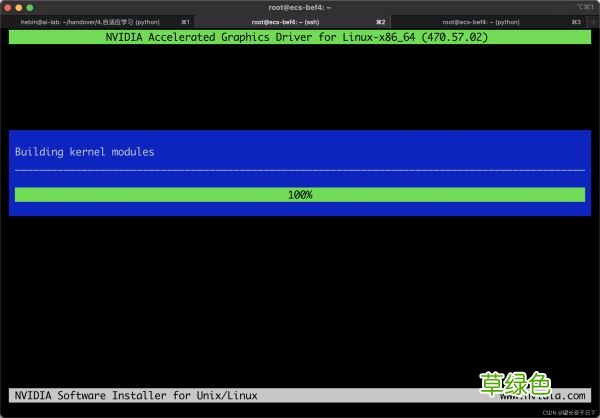Image resolution: width=600 pixels, height=418 pixels.
Task: Open a new tab with the plus icon
Action: (591, 21)
